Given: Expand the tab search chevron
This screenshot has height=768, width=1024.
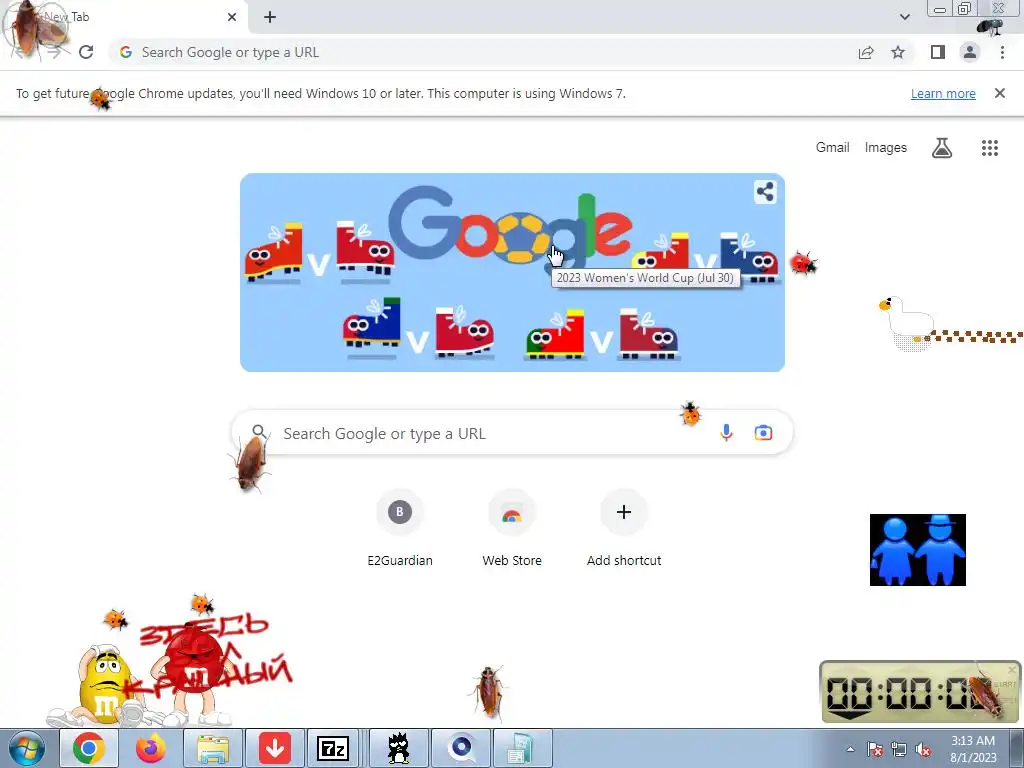Looking at the screenshot, I should tap(904, 17).
